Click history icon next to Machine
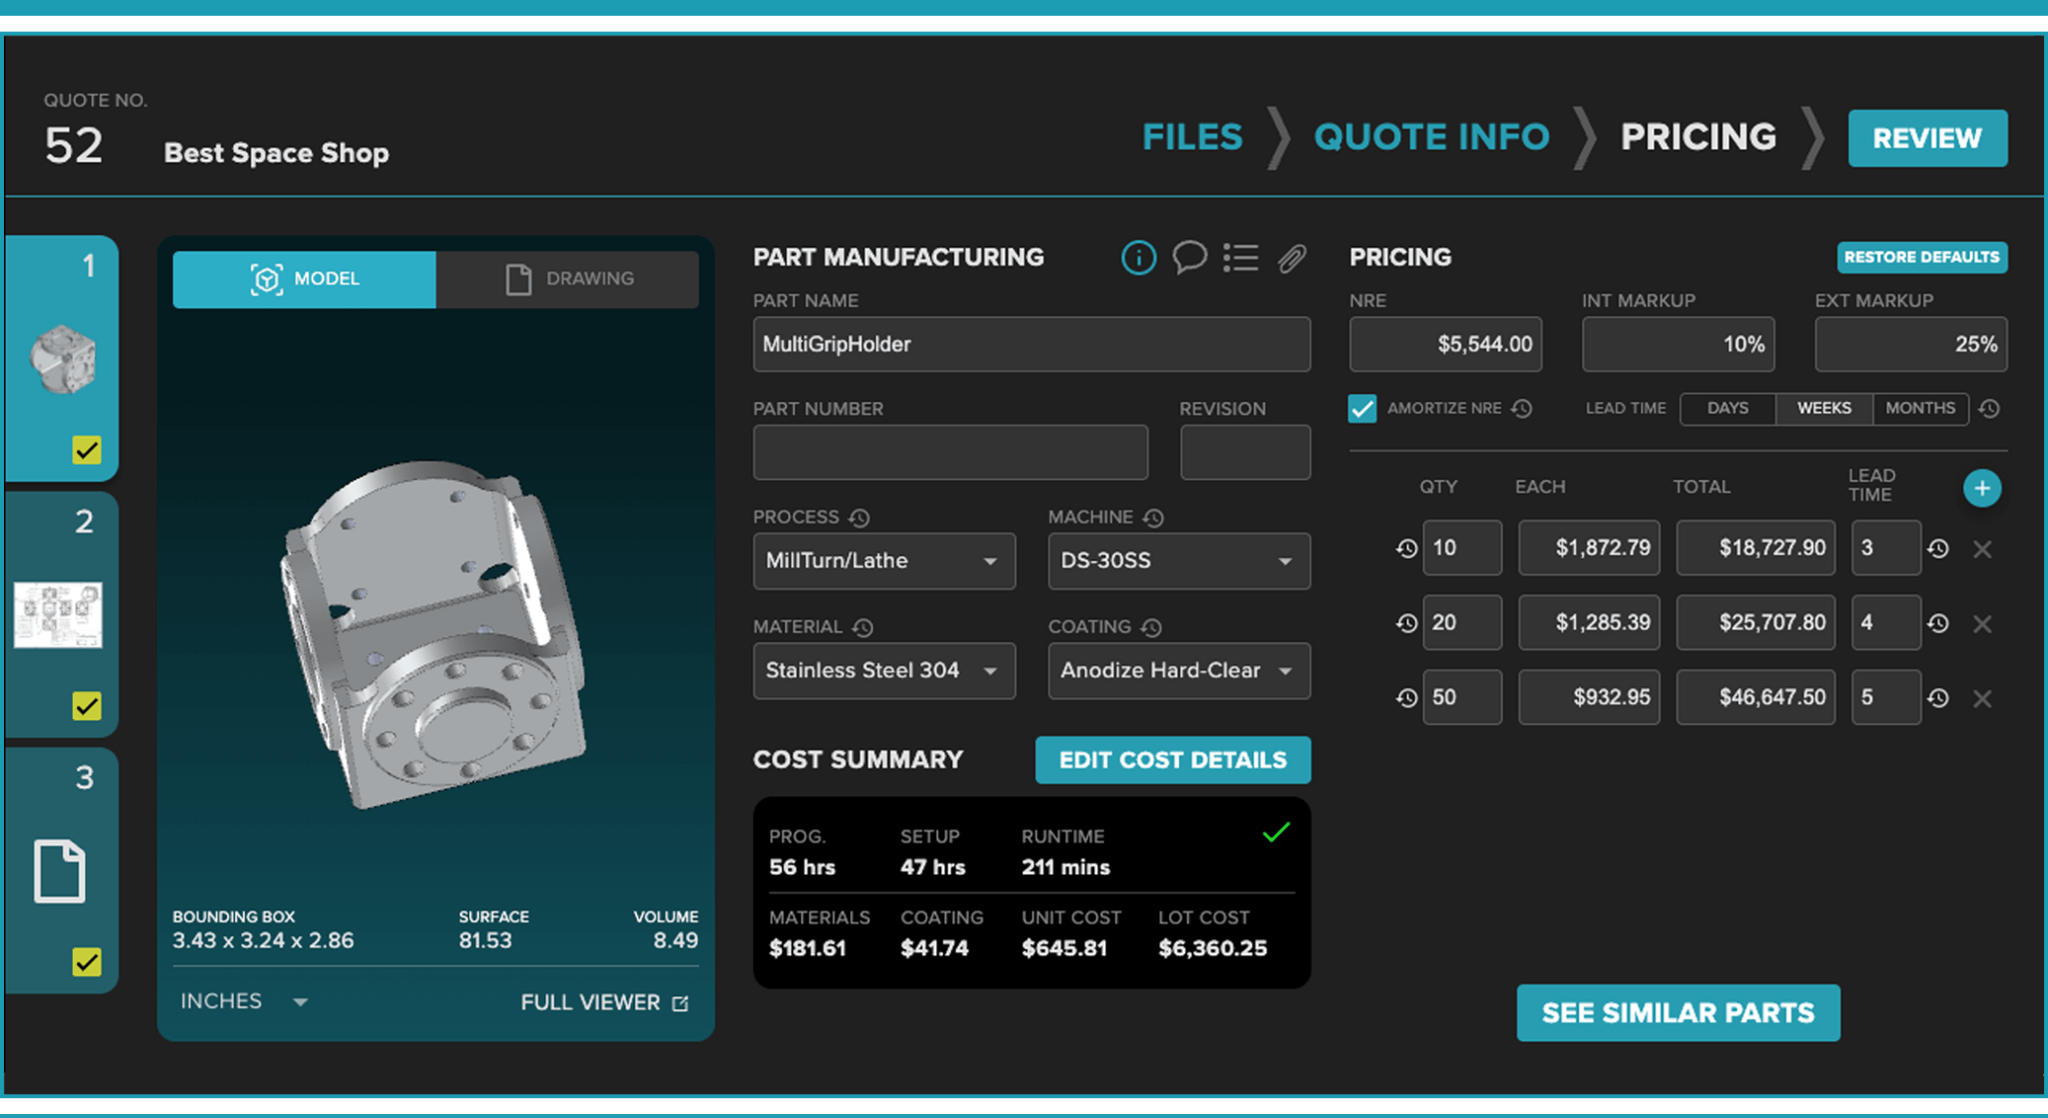Screen dimensions: 2048x1118 point(1153,517)
